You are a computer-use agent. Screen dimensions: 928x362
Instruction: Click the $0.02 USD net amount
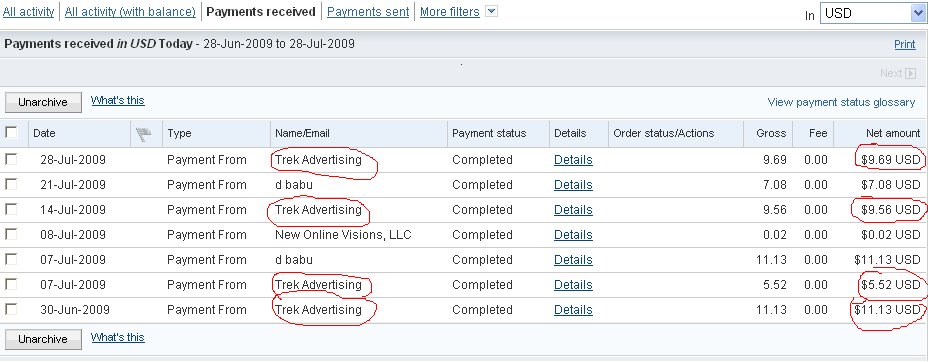point(891,235)
